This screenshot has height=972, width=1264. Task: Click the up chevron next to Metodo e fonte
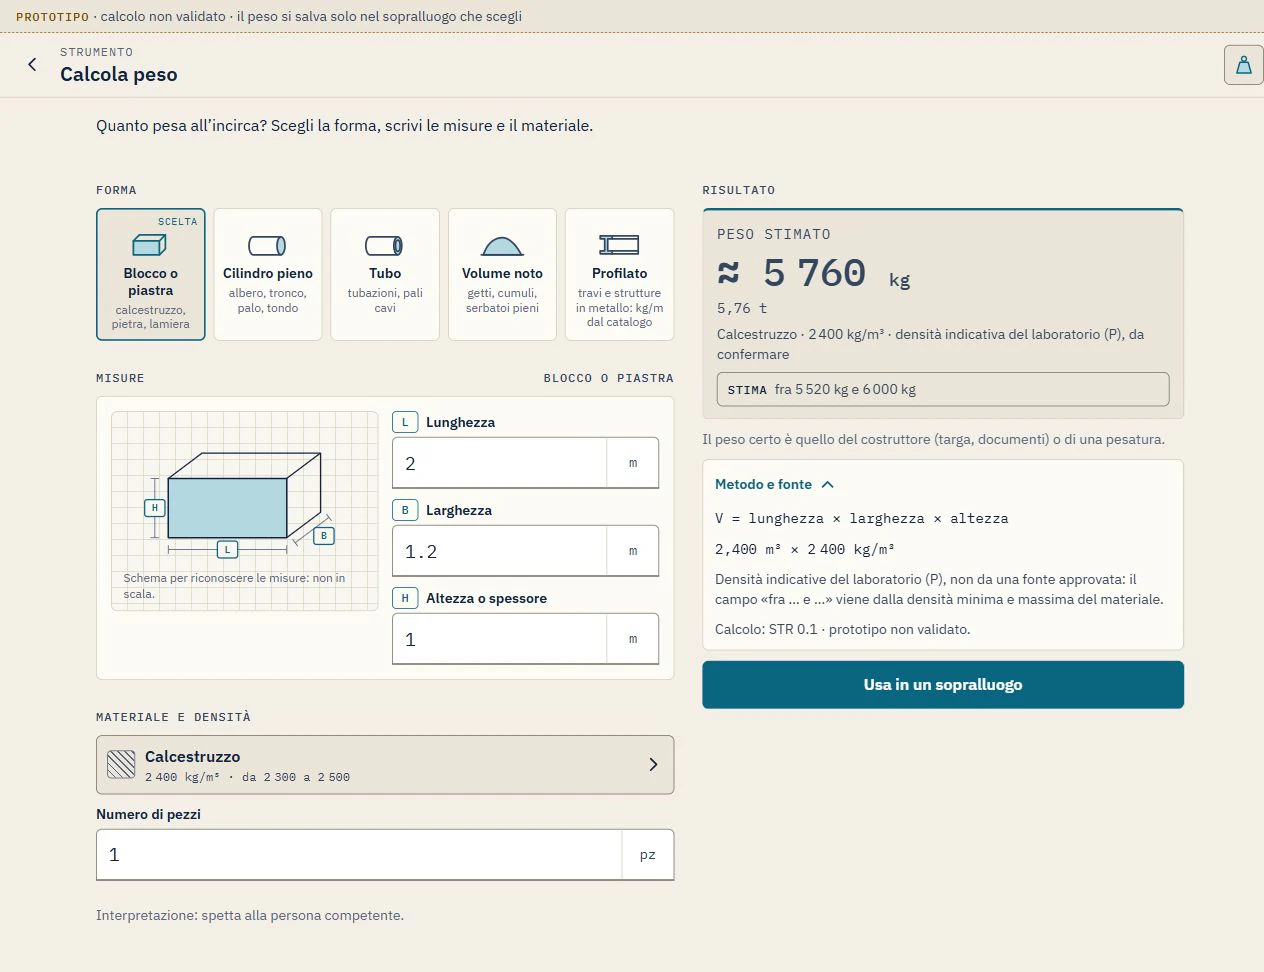click(827, 484)
